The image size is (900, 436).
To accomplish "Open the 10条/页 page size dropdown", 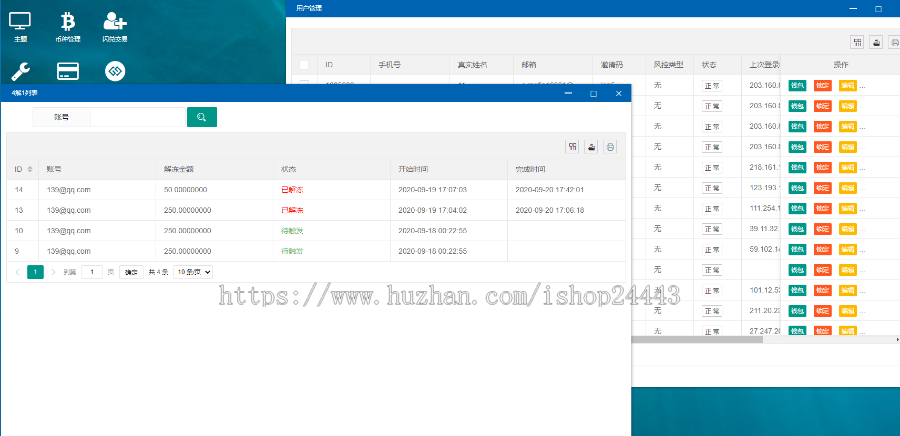I will point(193,272).
